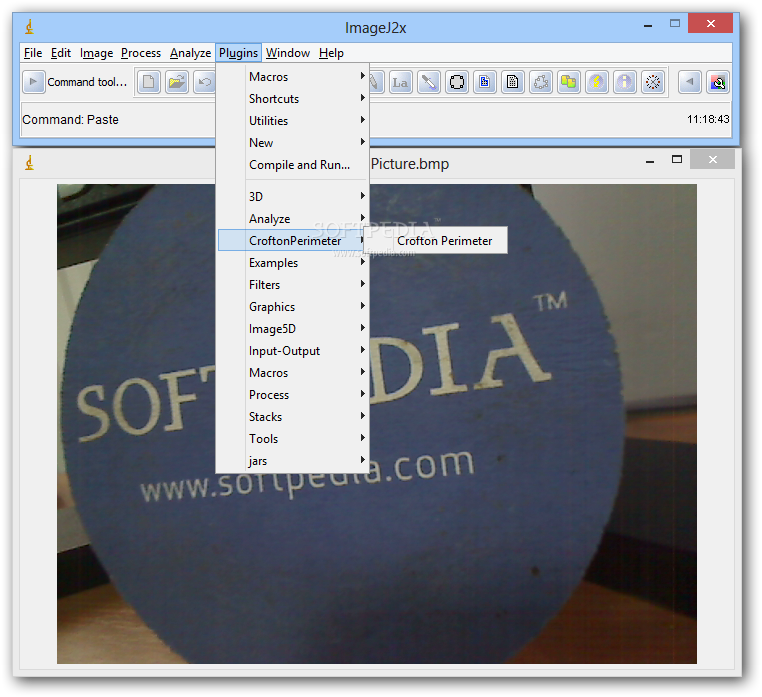Screen dimensions: 762x697
Task: Expand the jars submenu
Action: 293,461
